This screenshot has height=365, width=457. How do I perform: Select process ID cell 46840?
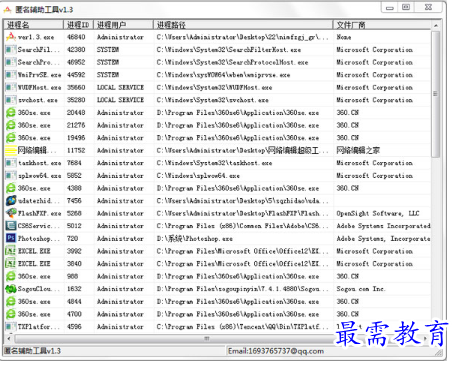[x=76, y=37]
